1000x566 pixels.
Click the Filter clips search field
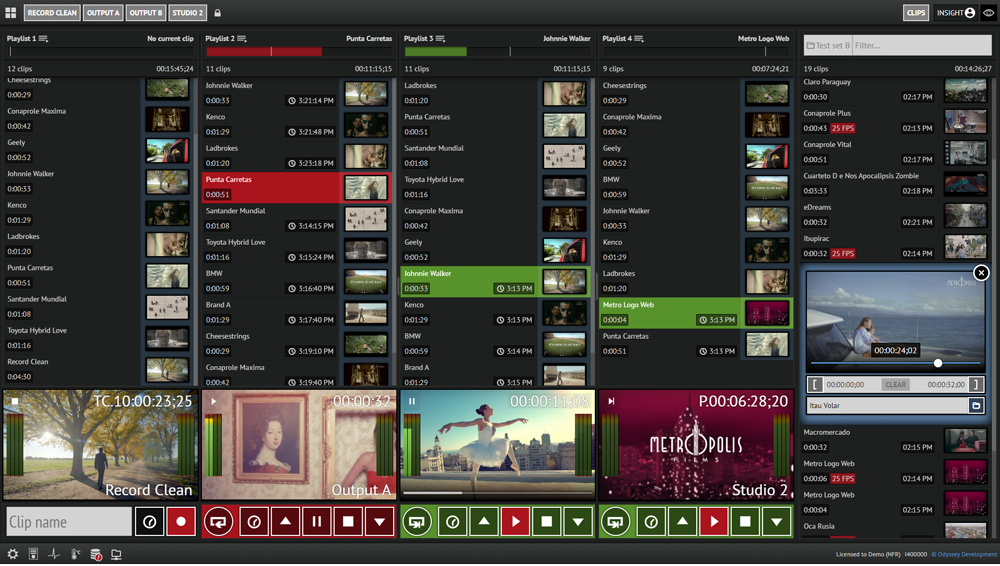tap(922, 45)
